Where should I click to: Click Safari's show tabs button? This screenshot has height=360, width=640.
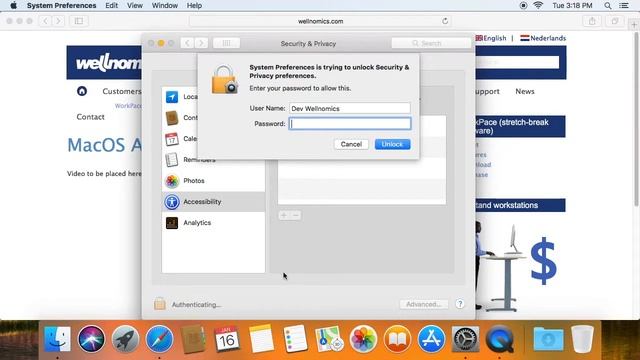615,21
